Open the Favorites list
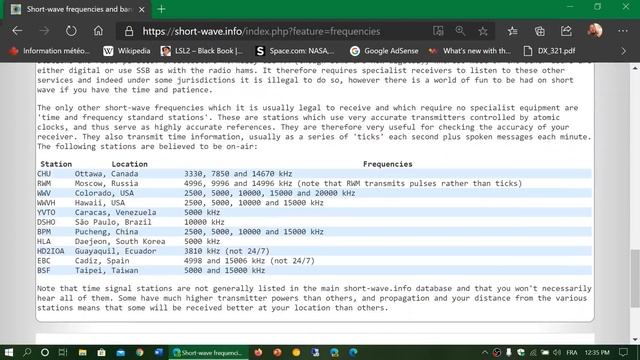 [x=513, y=31]
